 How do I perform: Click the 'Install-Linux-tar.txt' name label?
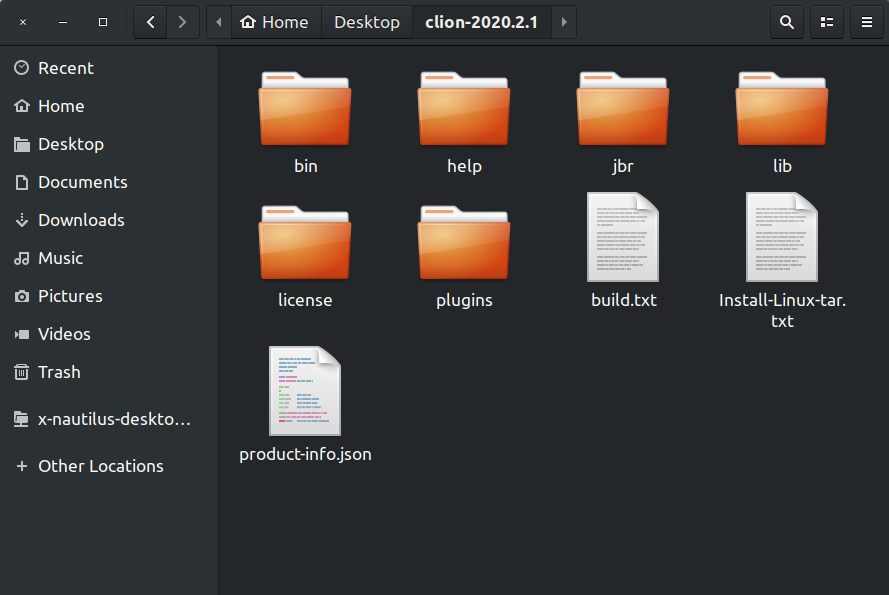coord(782,310)
